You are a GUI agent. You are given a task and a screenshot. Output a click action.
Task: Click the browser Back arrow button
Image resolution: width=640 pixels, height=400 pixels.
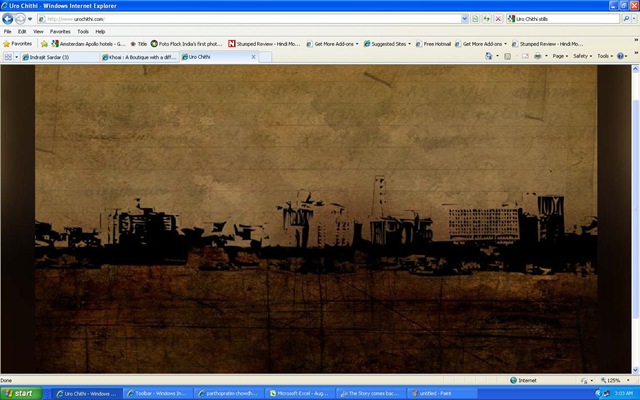coord(8,19)
